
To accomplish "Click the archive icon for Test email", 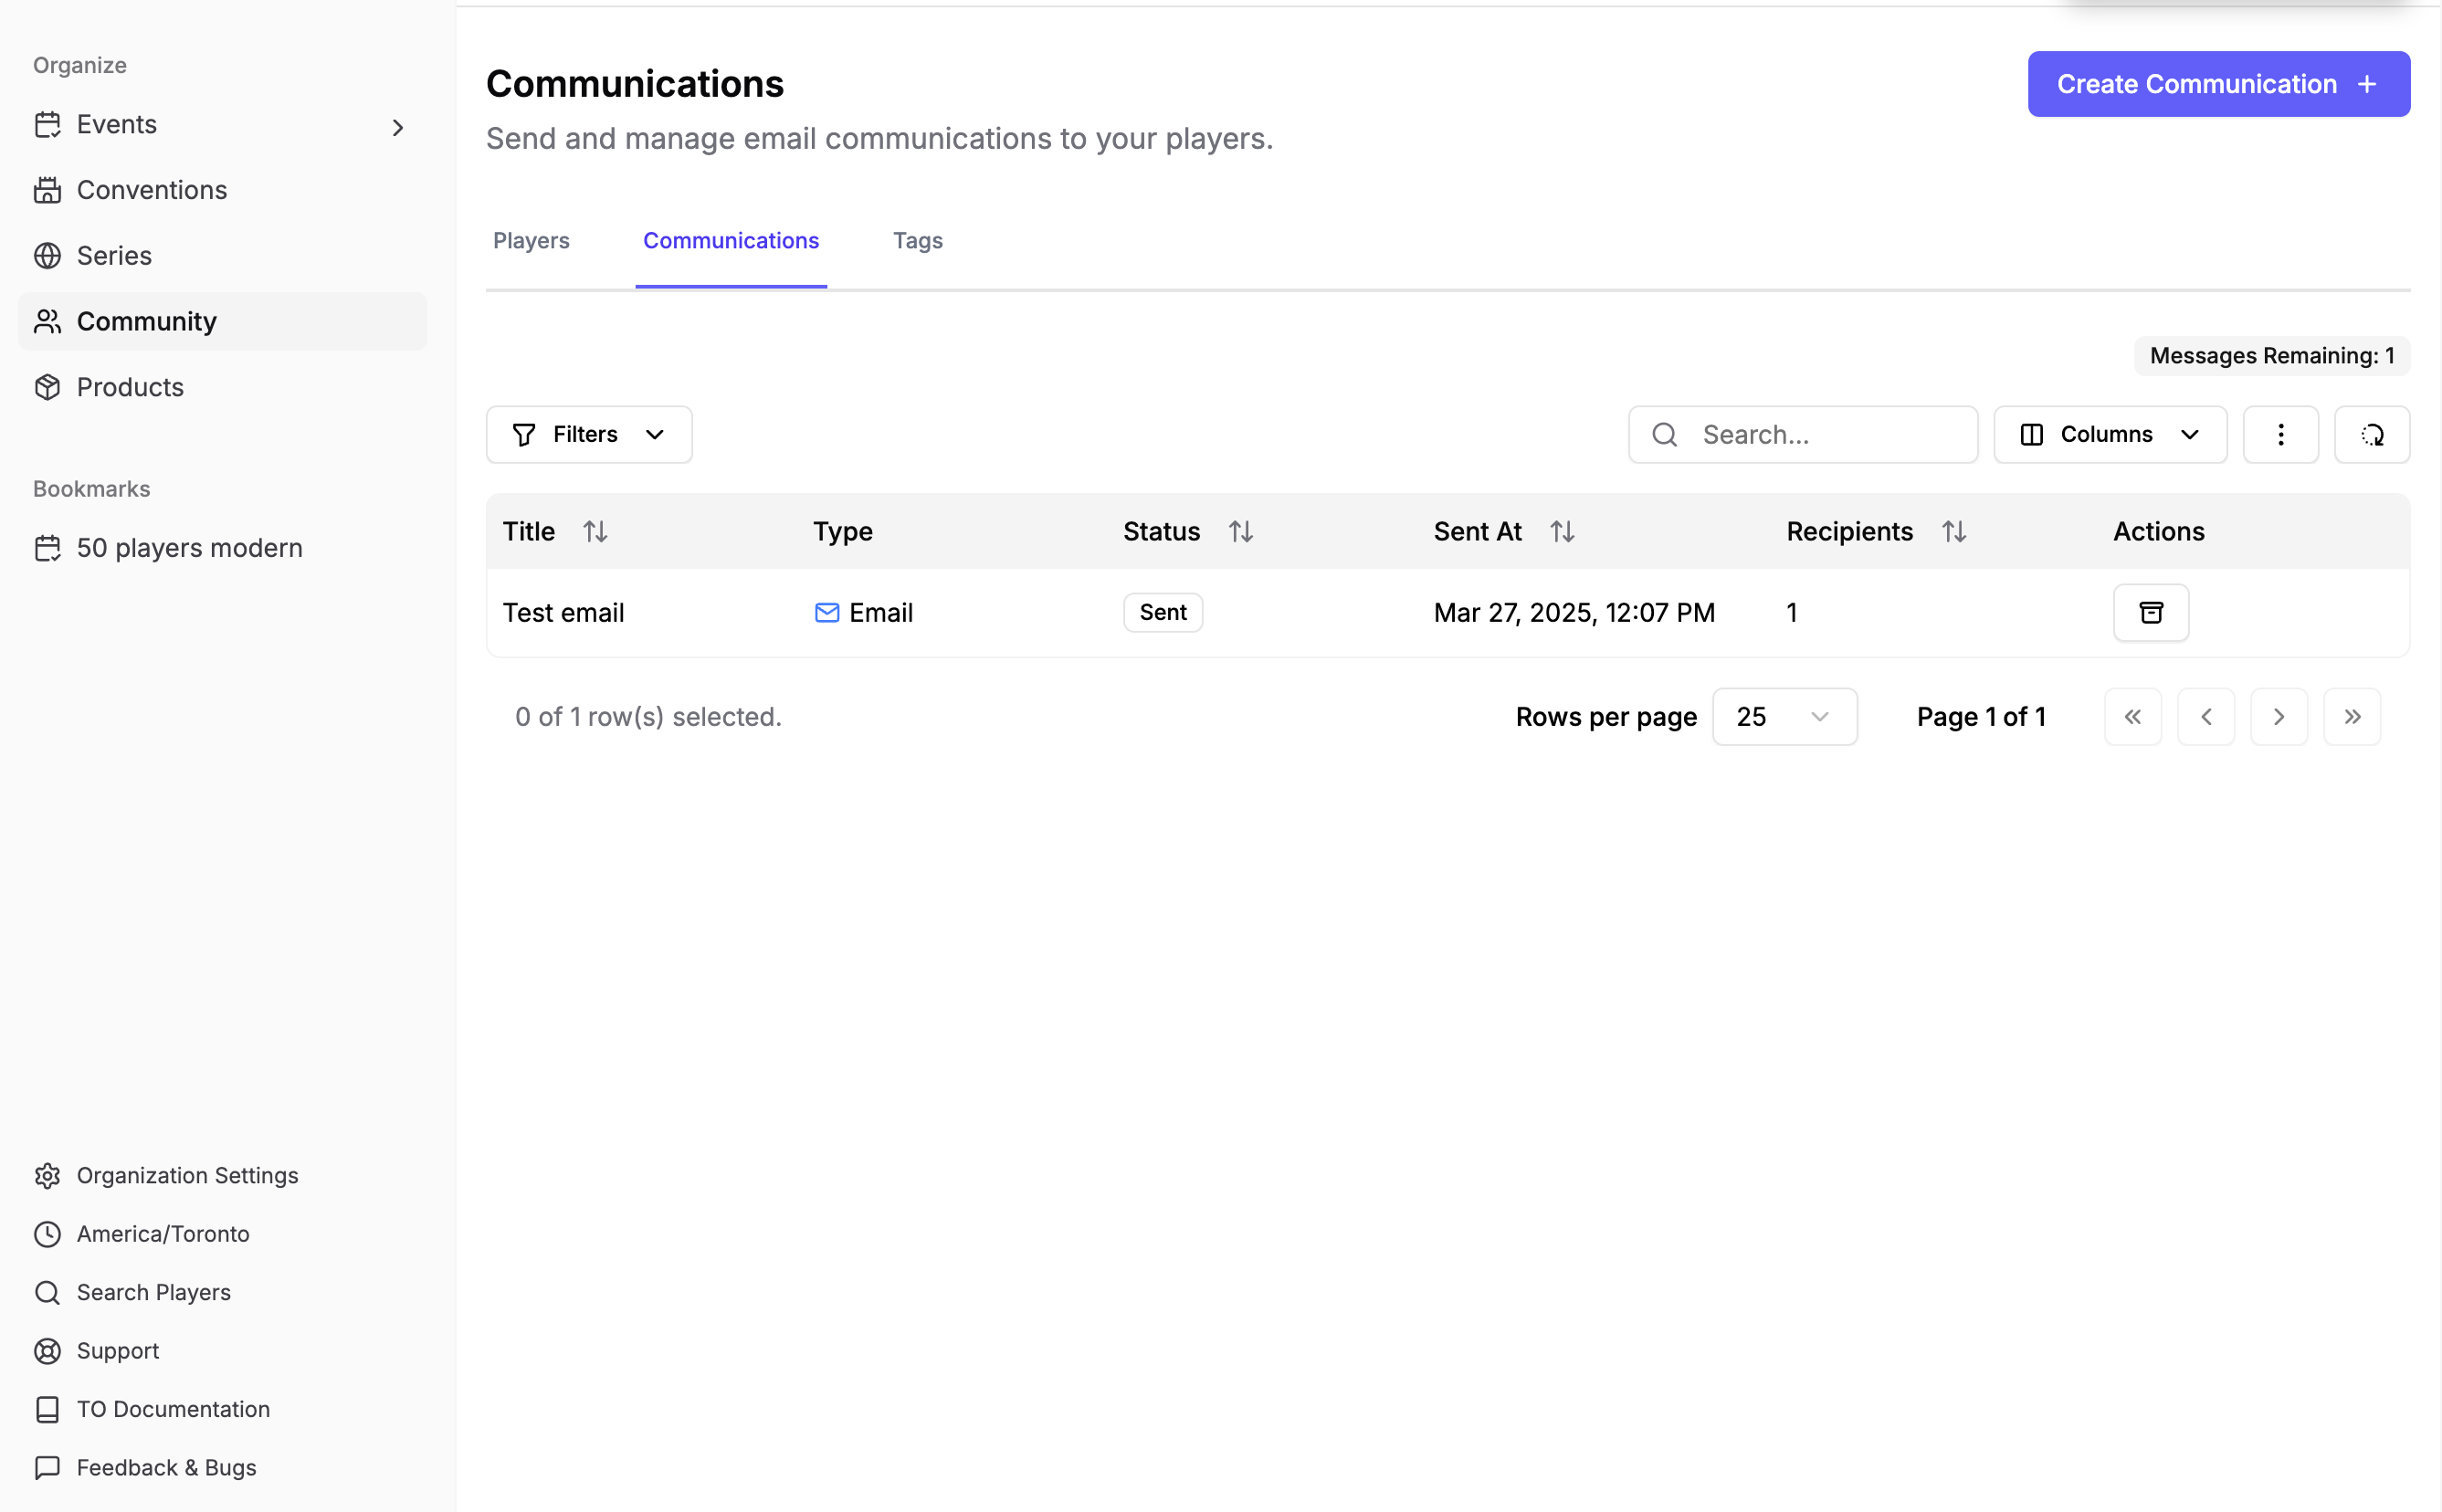I will [x=2150, y=612].
